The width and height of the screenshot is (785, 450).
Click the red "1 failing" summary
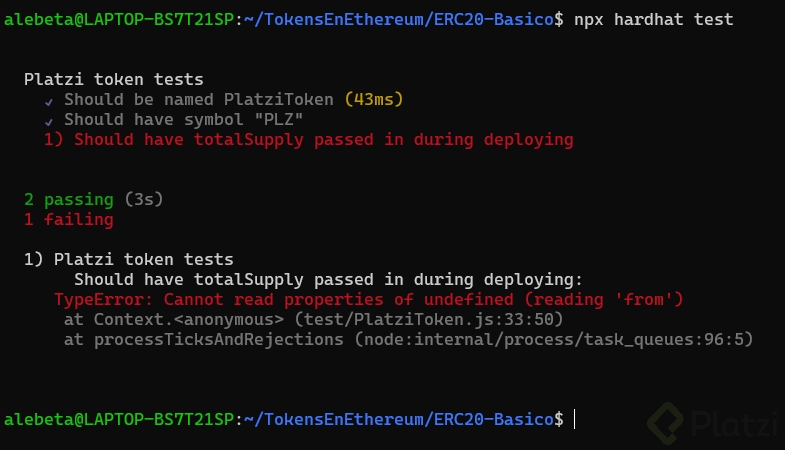(68, 219)
